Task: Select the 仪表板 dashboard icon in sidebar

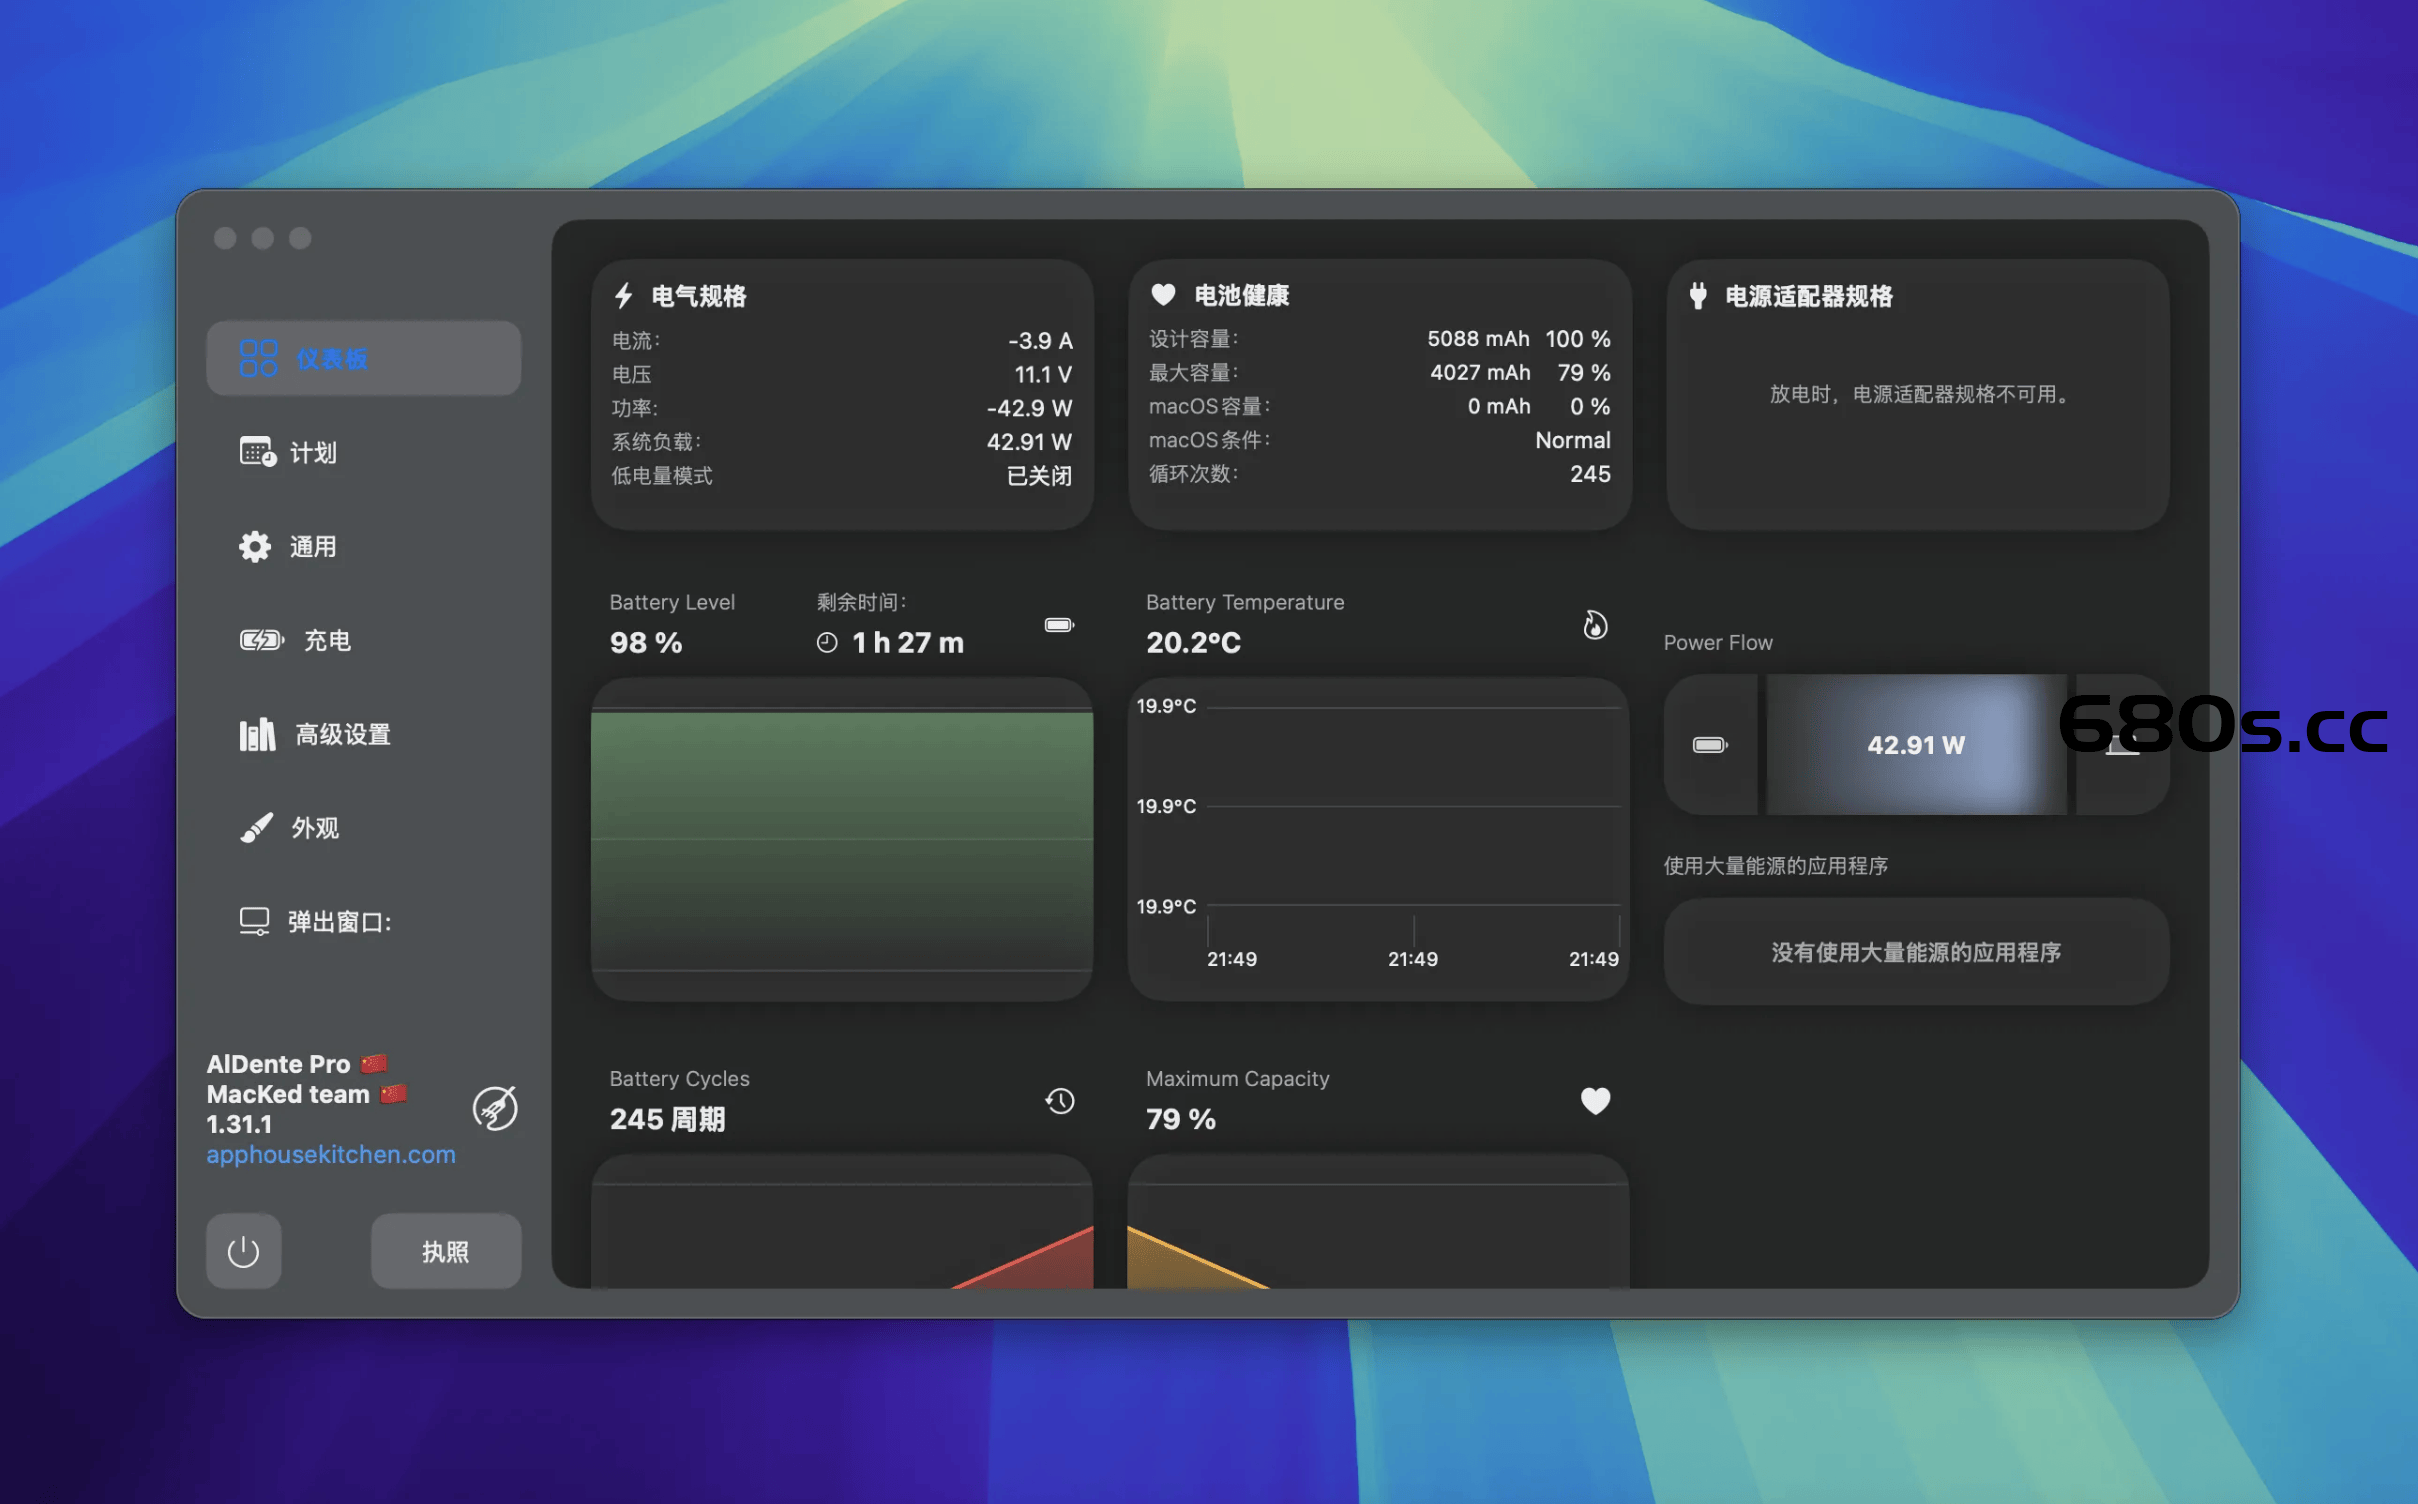Action: pyautogui.click(x=258, y=357)
